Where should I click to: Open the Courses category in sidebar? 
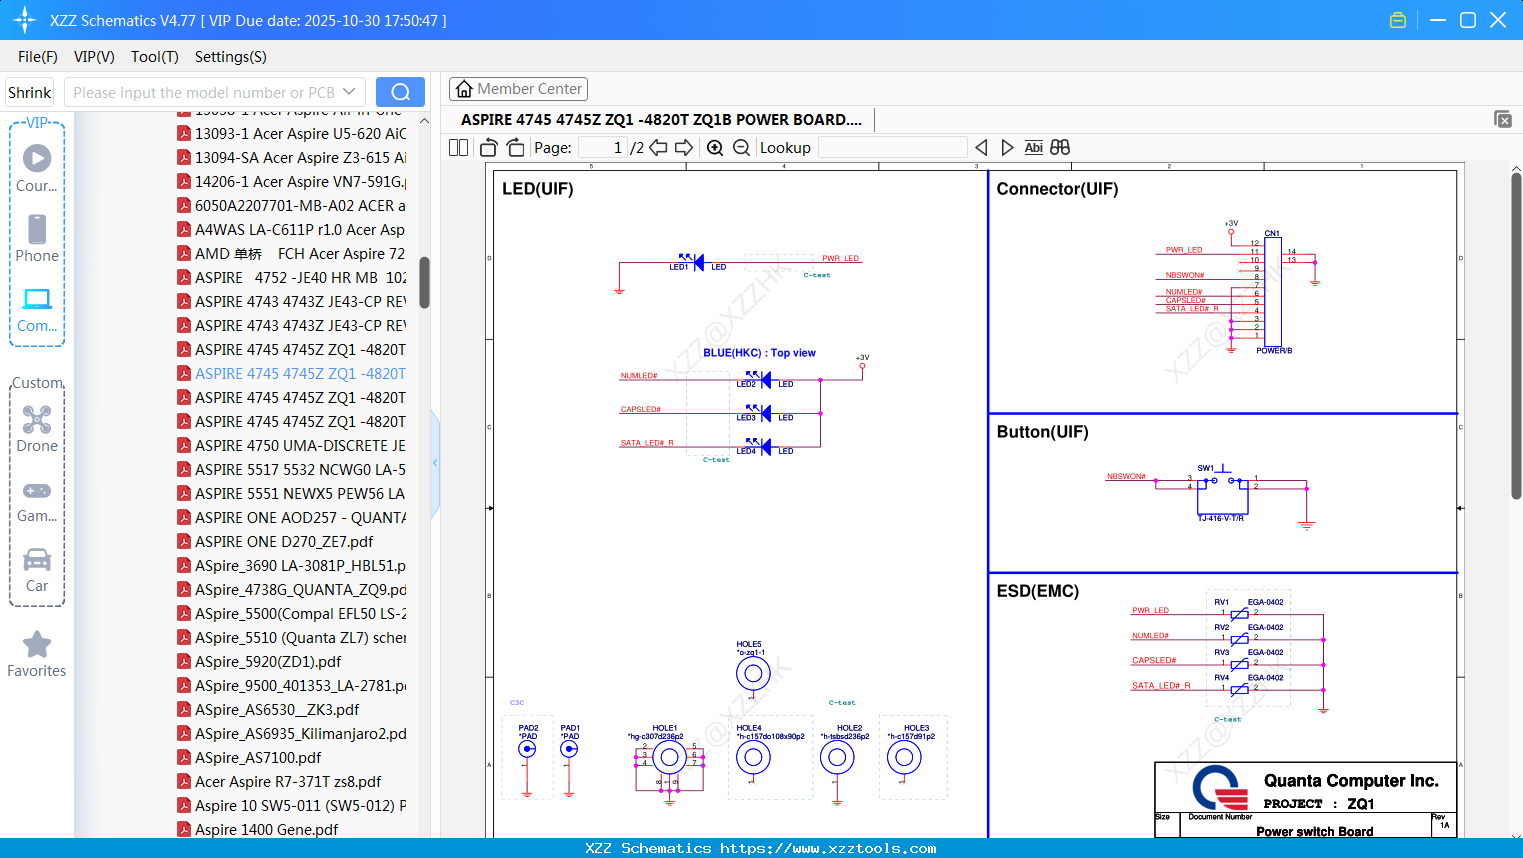point(37,168)
